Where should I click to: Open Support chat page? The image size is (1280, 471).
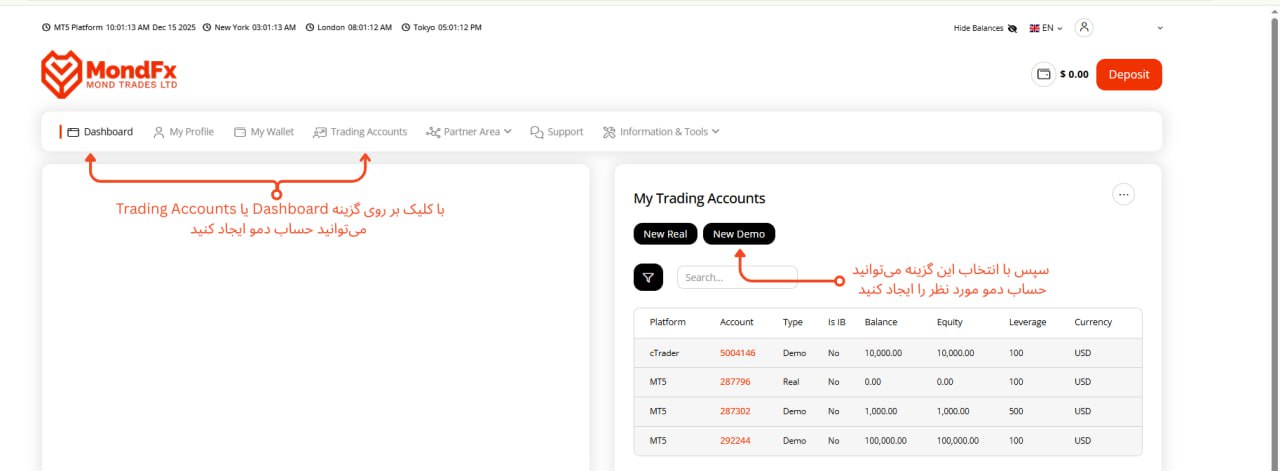[x=557, y=132]
